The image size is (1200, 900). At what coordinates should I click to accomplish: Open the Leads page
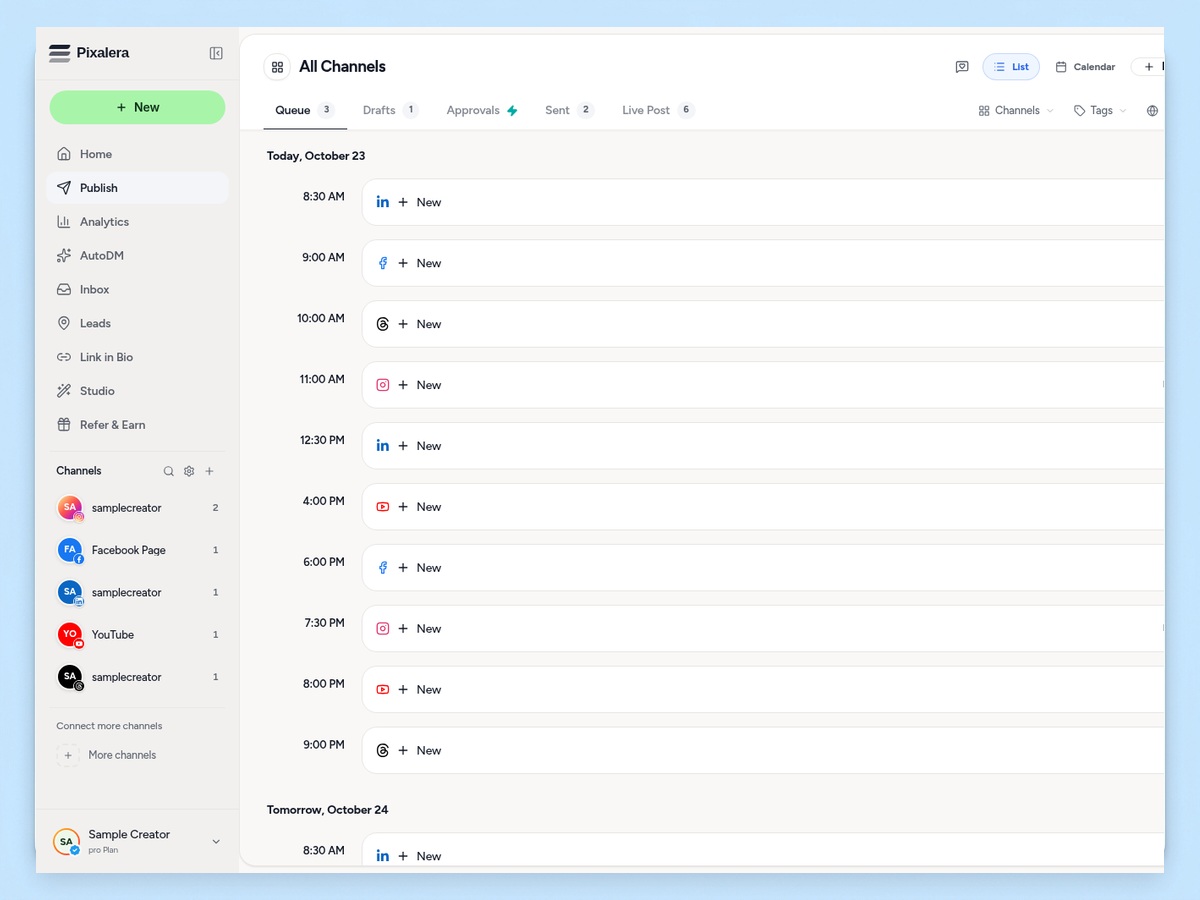pos(137,324)
